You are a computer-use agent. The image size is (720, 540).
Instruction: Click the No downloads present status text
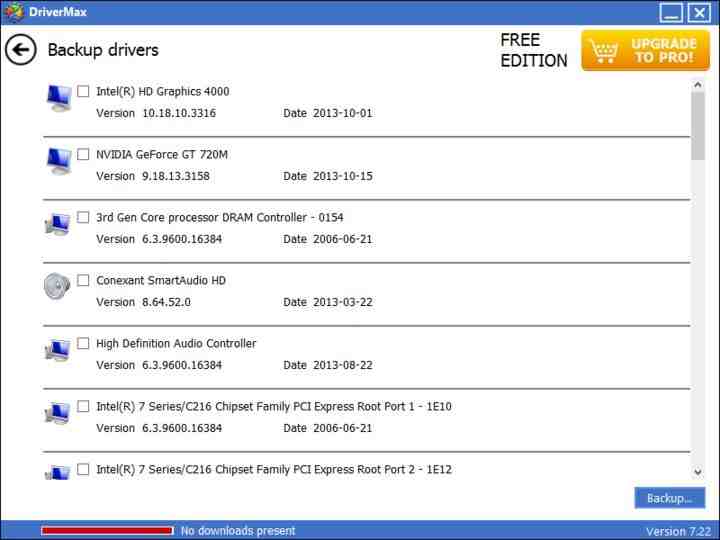click(x=238, y=531)
